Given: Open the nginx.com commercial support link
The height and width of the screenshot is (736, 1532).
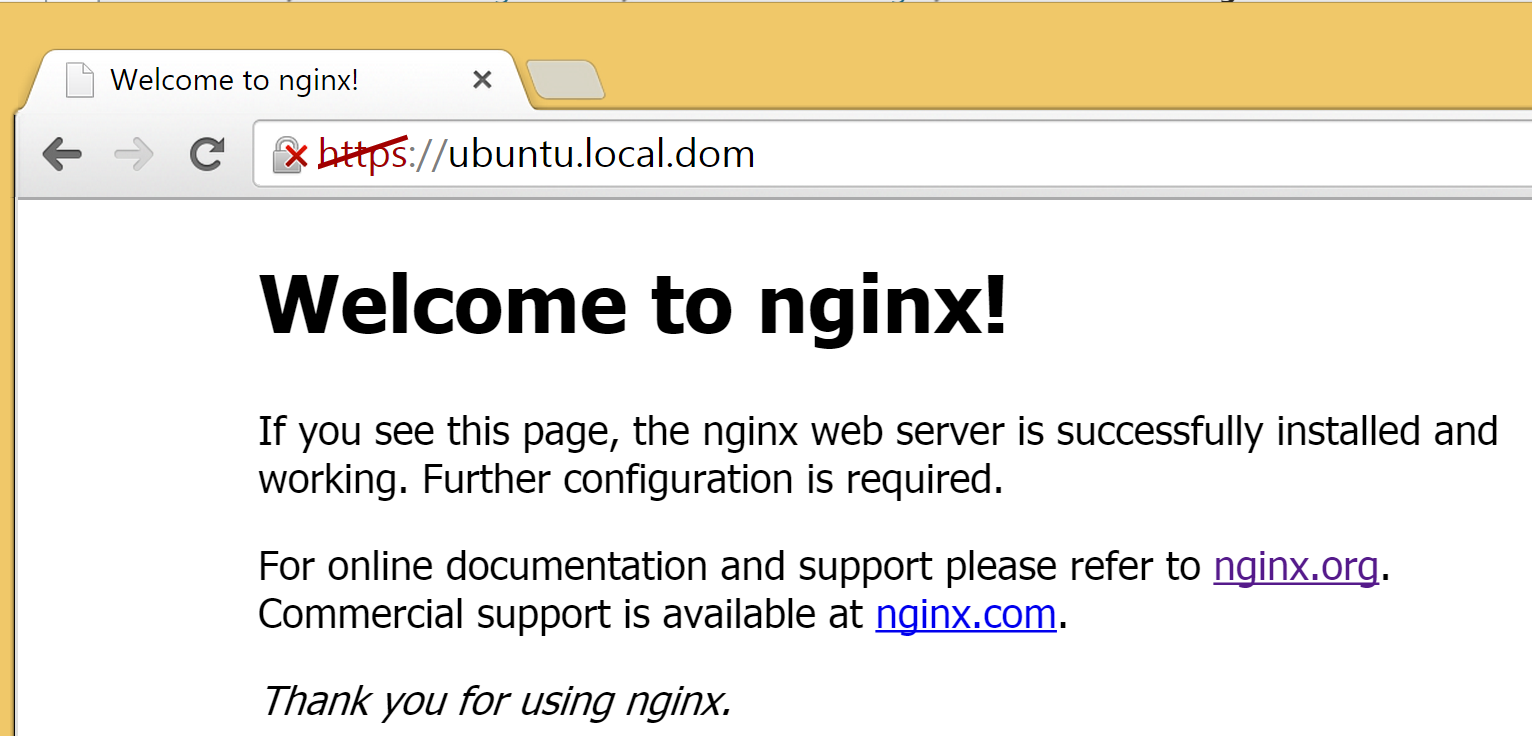Looking at the screenshot, I should pos(966,614).
